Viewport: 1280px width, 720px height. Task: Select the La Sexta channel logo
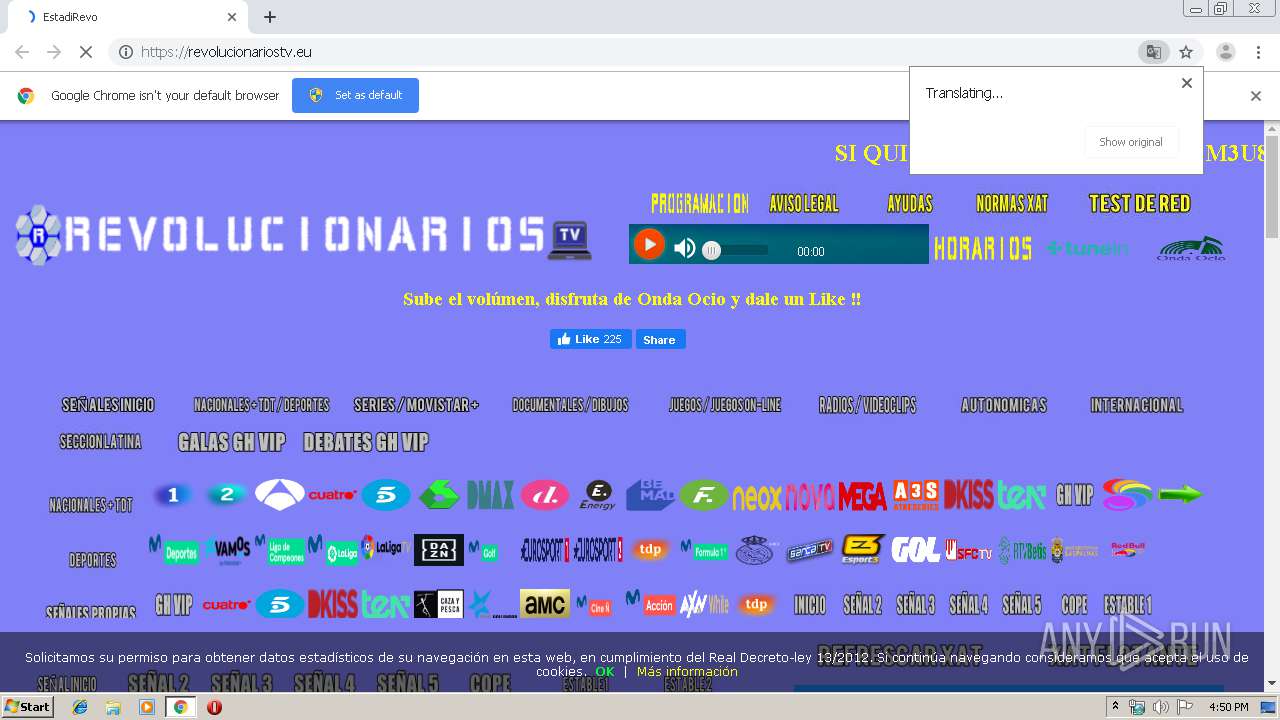439,495
